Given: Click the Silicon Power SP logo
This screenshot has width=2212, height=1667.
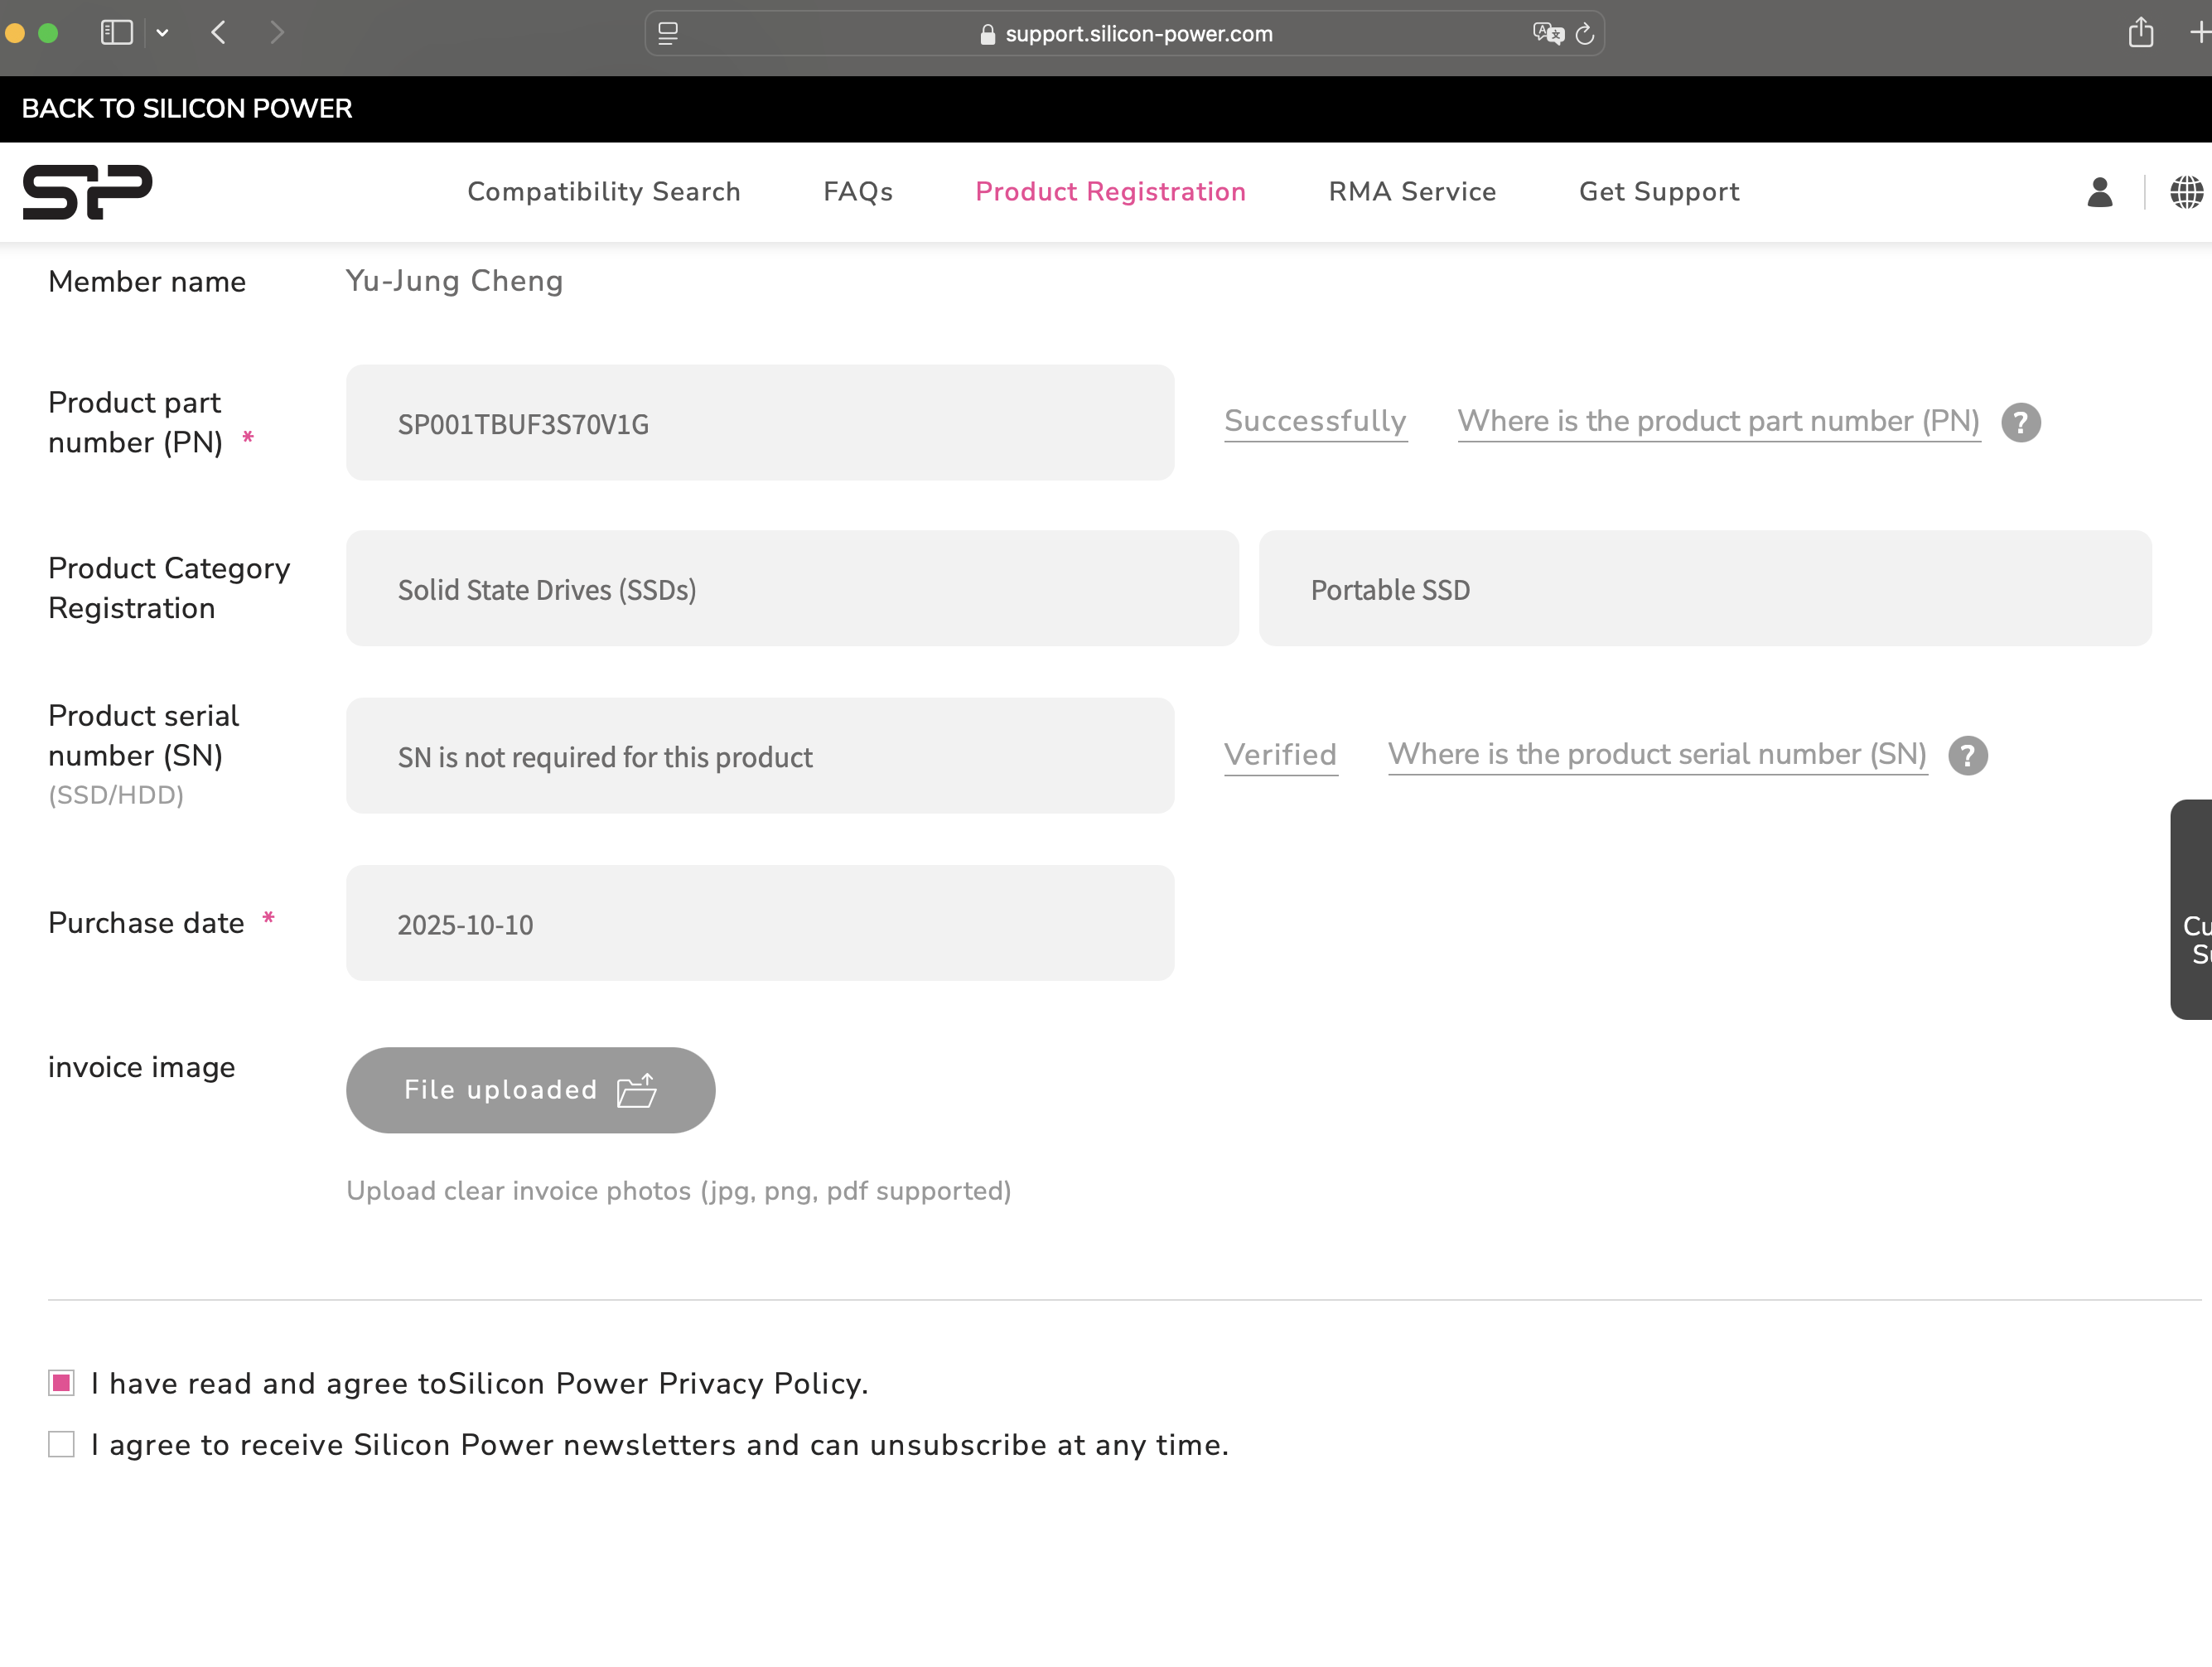Looking at the screenshot, I should (x=88, y=191).
